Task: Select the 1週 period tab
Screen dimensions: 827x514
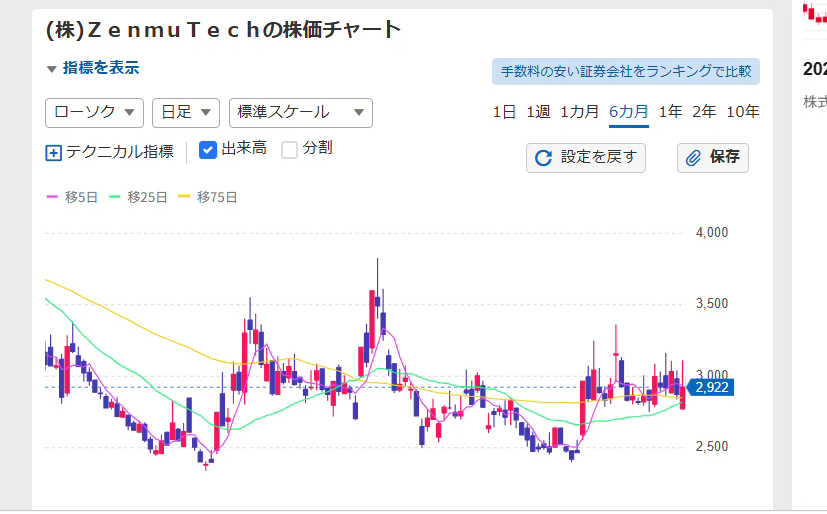Action: click(538, 112)
